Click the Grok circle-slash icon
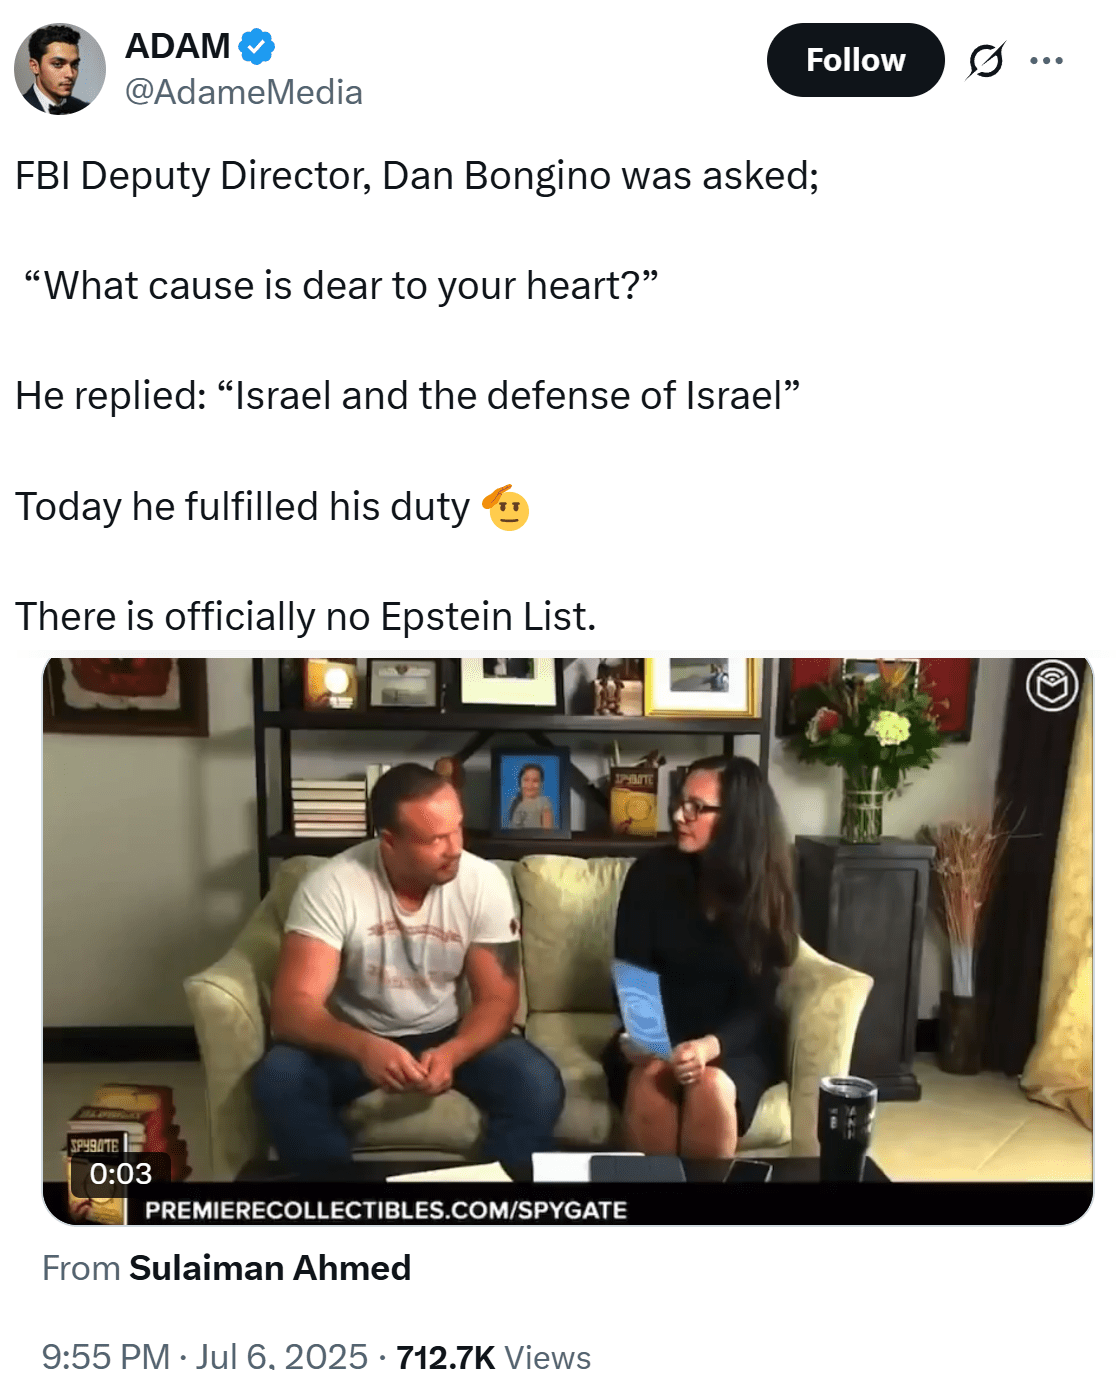Viewport: 1116px width, 1374px height. pos(985,61)
